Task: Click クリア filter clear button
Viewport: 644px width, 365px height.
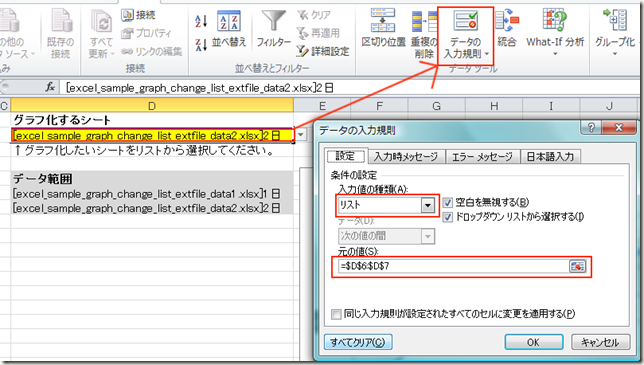Action: [x=313, y=15]
